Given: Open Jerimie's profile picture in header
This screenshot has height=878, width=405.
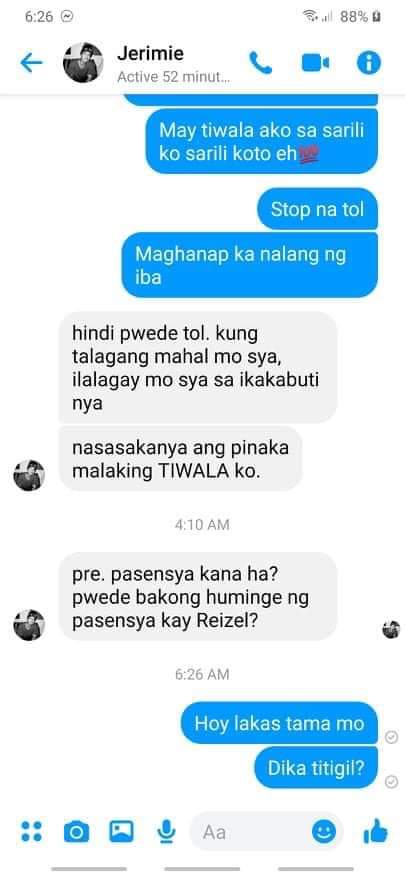Looking at the screenshot, I should (83, 63).
